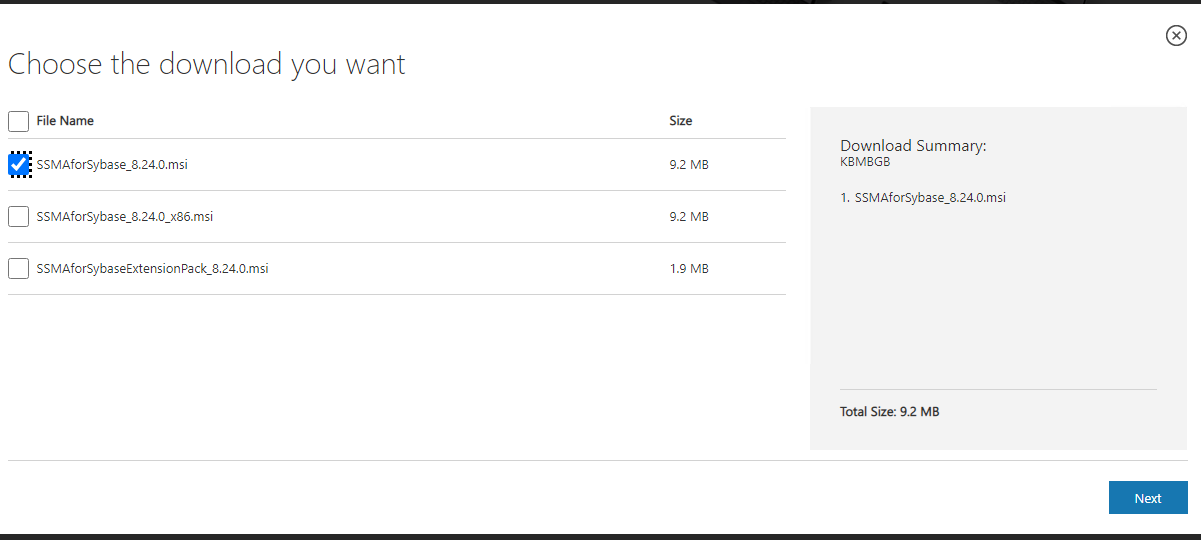The height and width of the screenshot is (540, 1201).
Task: Click the 1.9 MB size value
Action: [x=688, y=268]
